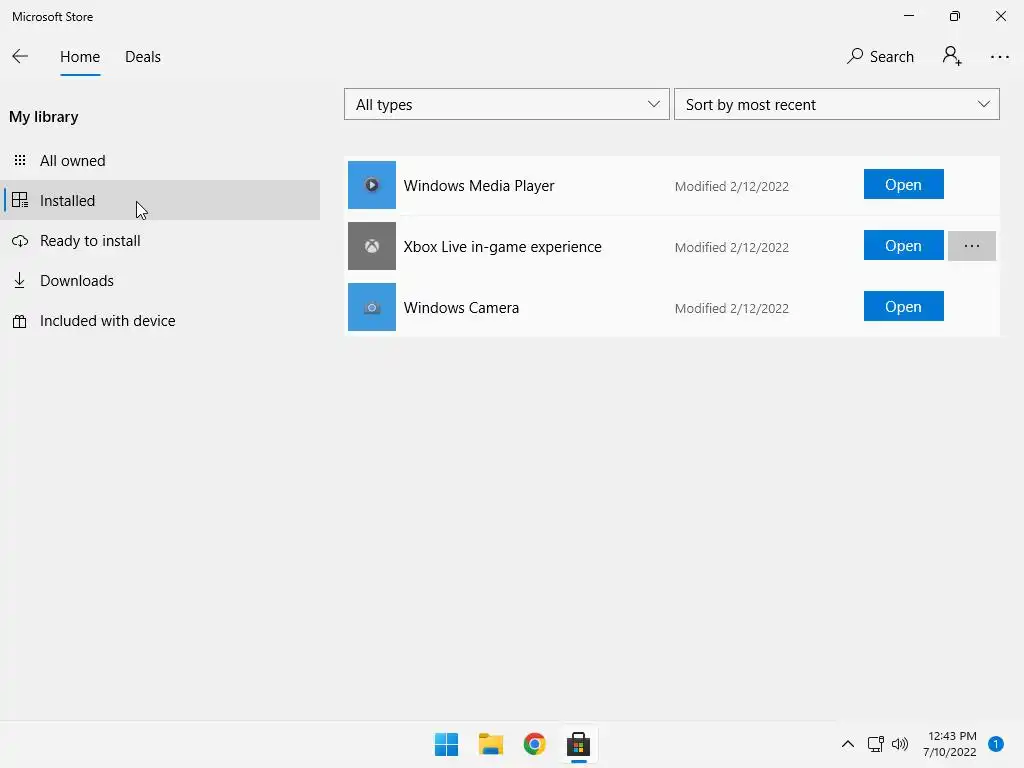Open the Home tab
The height and width of the screenshot is (768, 1024).
[x=80, y=57]
